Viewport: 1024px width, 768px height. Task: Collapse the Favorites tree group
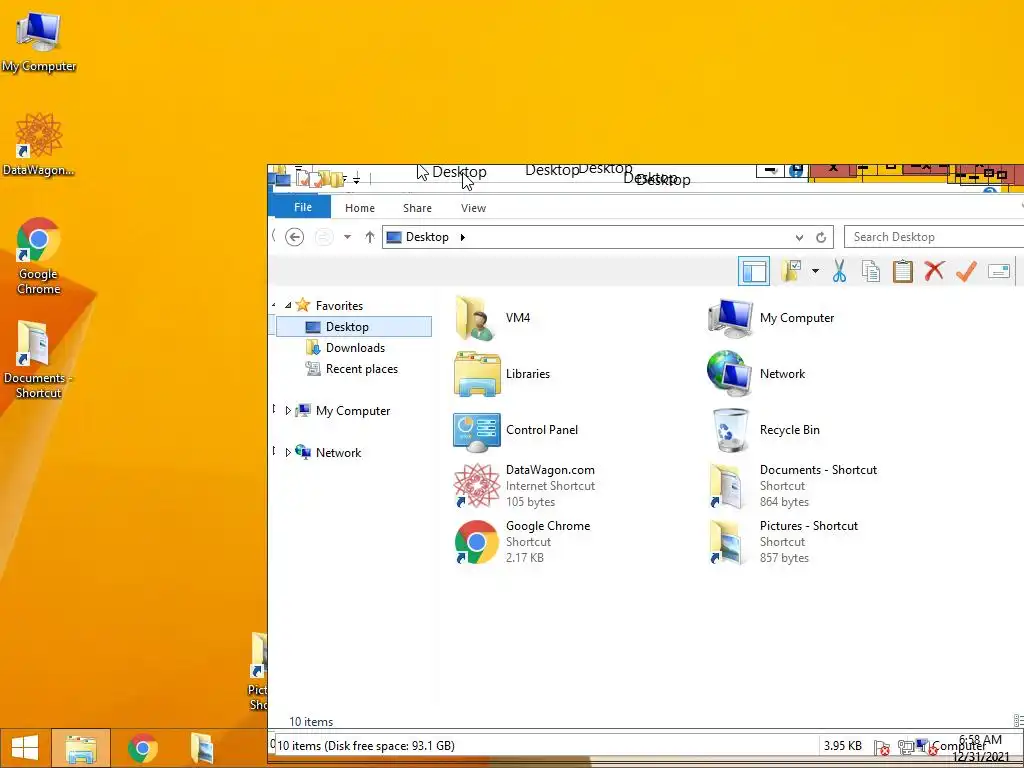pos(288,306)
